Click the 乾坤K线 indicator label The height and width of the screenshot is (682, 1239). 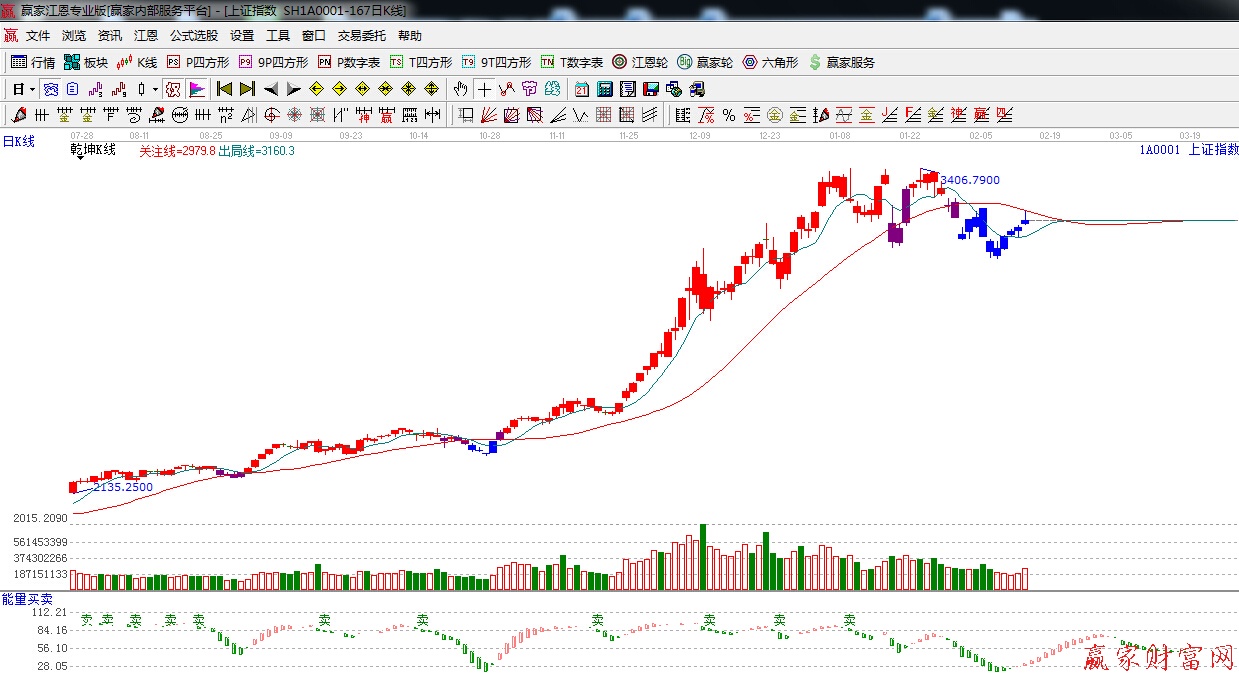point(93,150)
